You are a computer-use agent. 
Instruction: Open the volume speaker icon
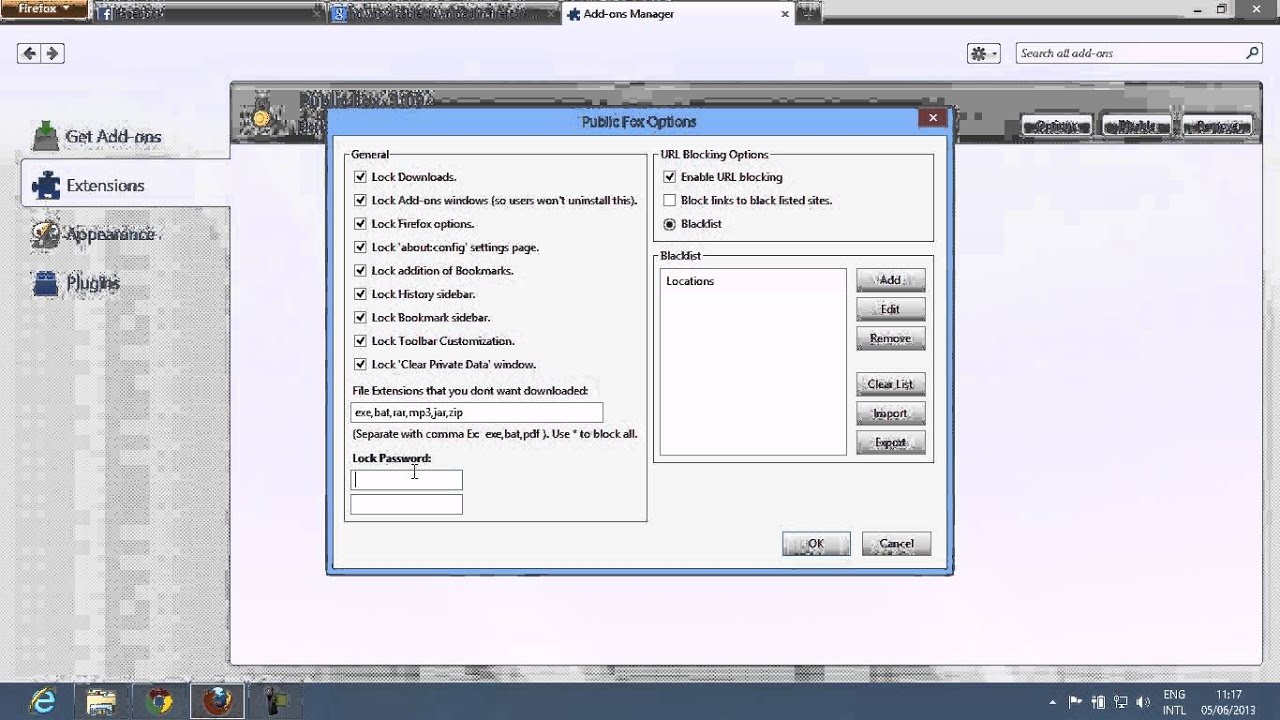1143,701
